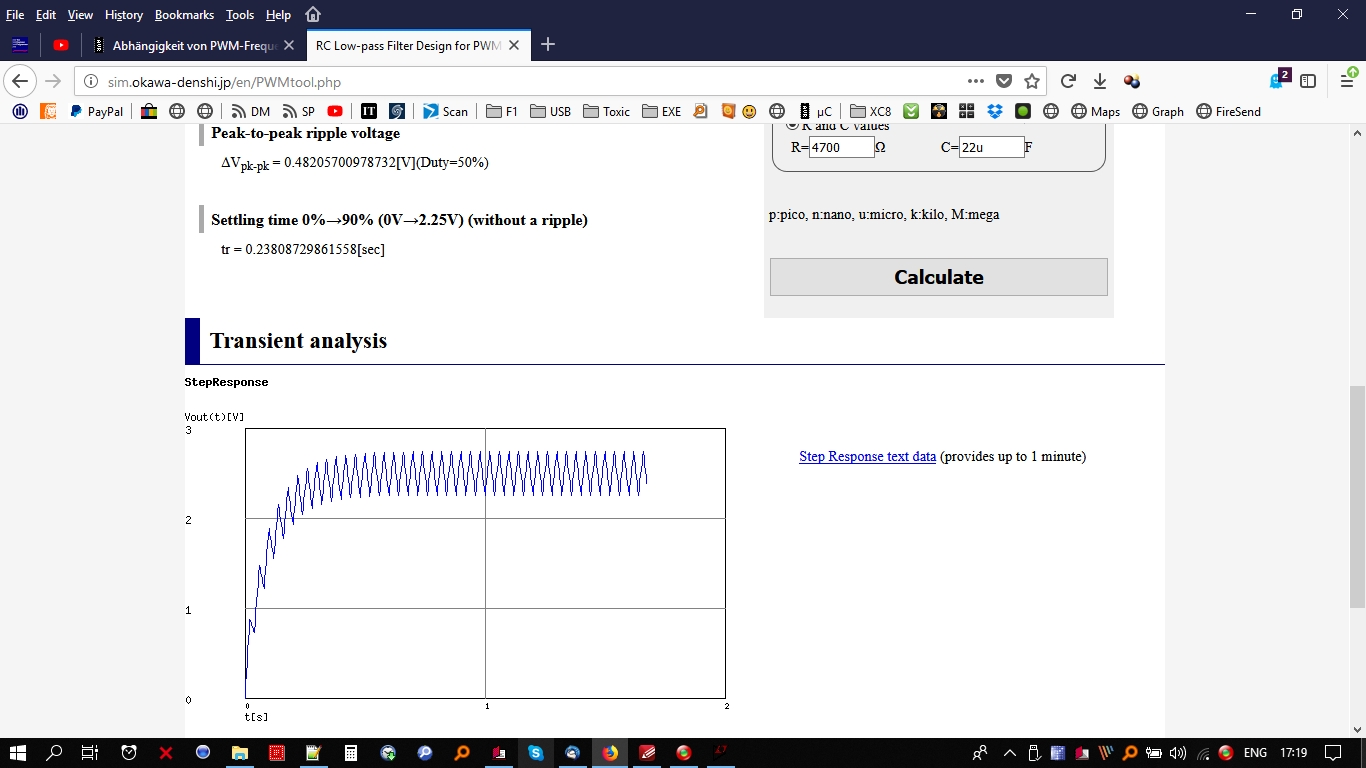Open the Dropbox bookmark icon
Viewport: 1366px width, 768px height.
[994, 112]
